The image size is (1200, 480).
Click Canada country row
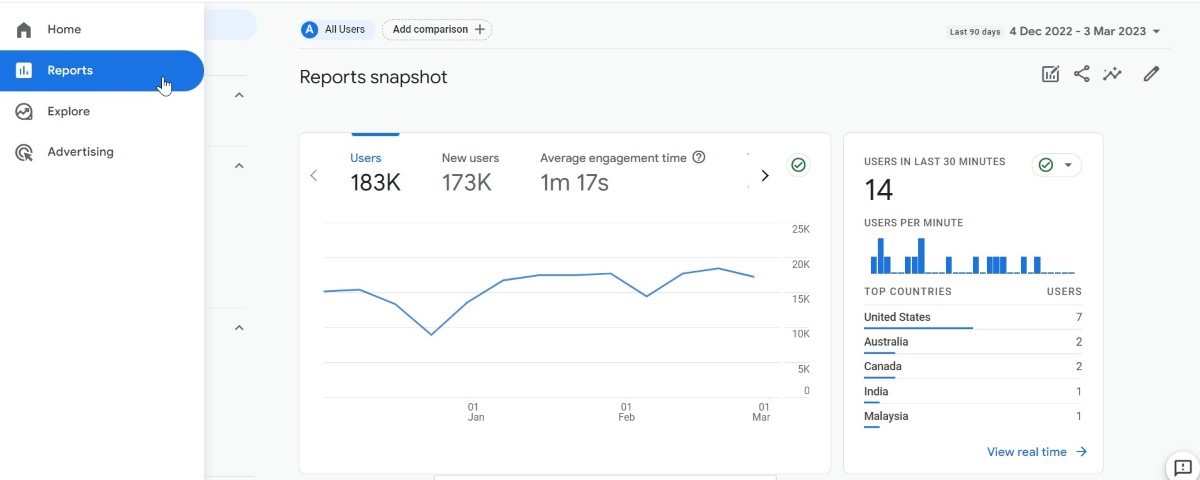tap(973, 367)
